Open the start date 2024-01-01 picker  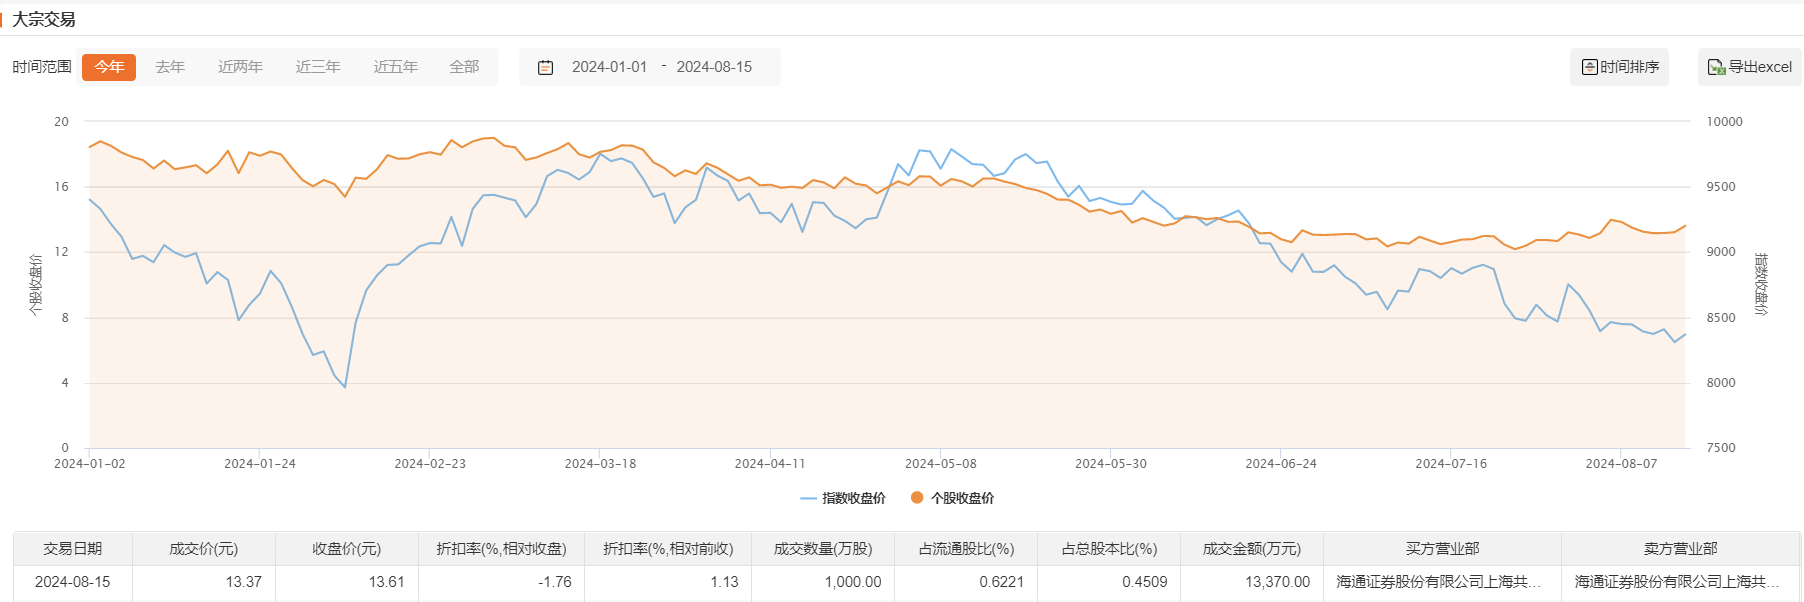pos(609,67)
